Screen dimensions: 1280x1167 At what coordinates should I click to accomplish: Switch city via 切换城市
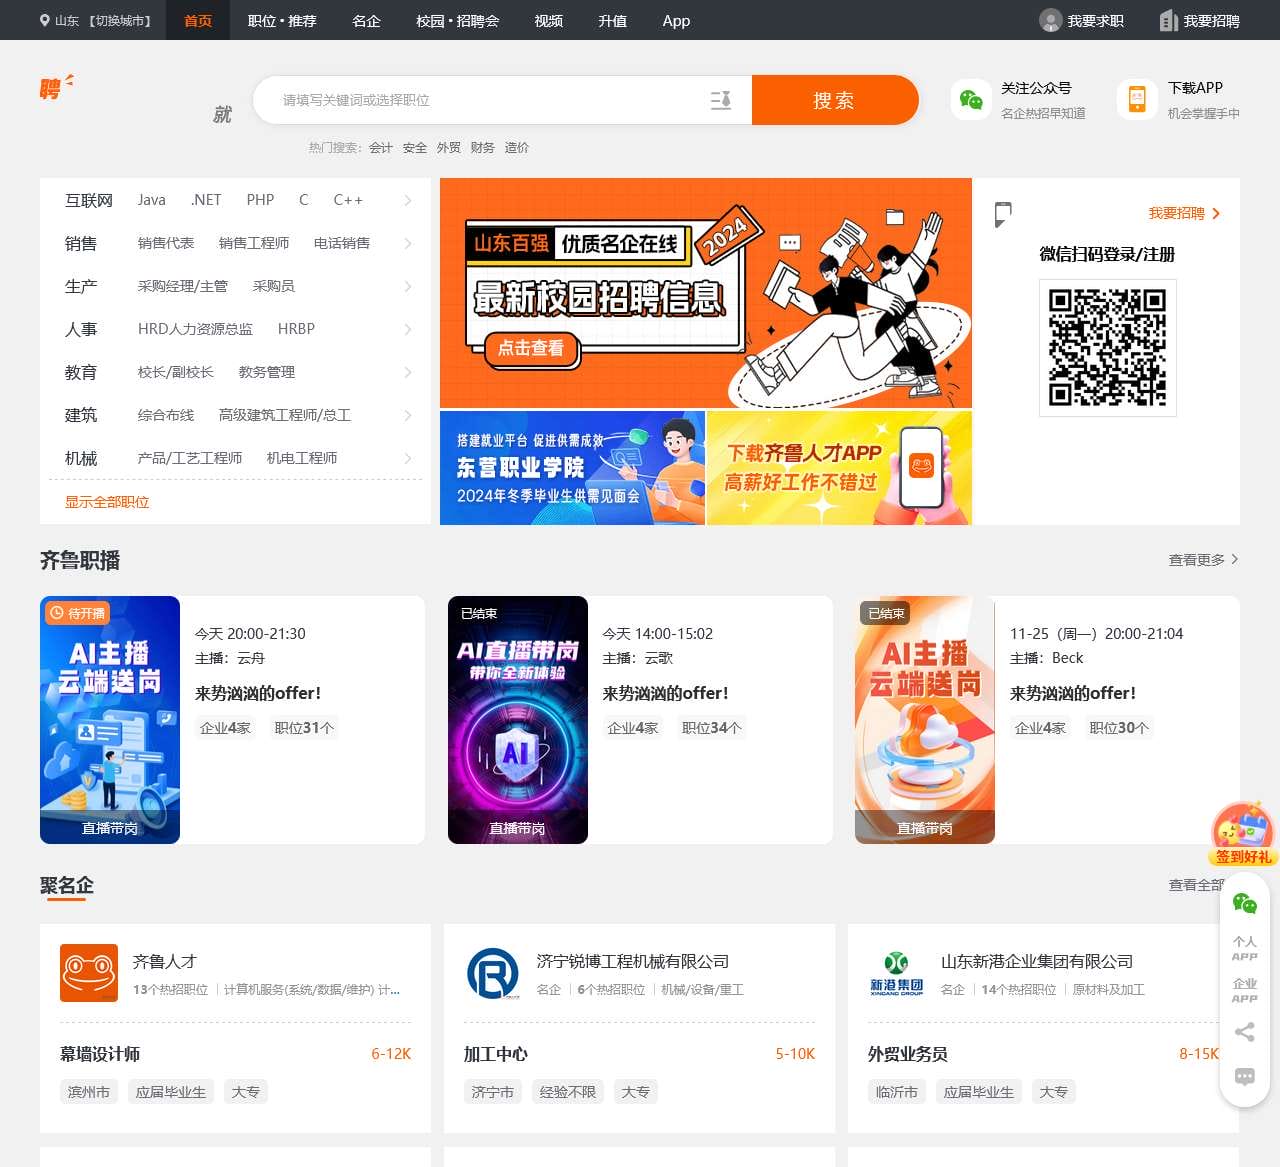[x=120, y=20]
